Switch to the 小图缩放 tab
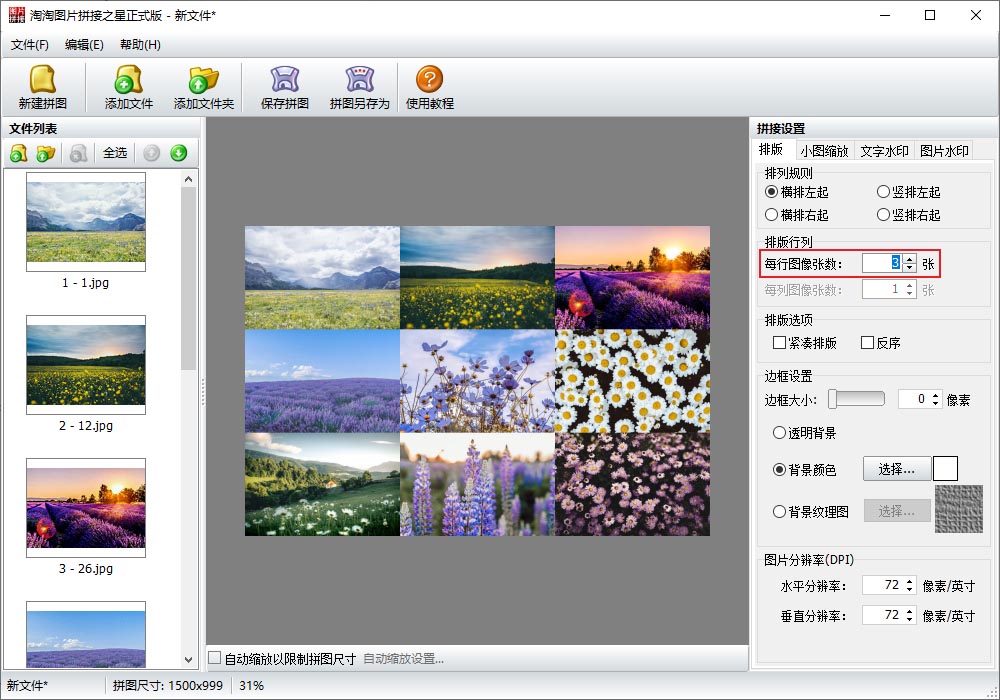 click(824, 151)
